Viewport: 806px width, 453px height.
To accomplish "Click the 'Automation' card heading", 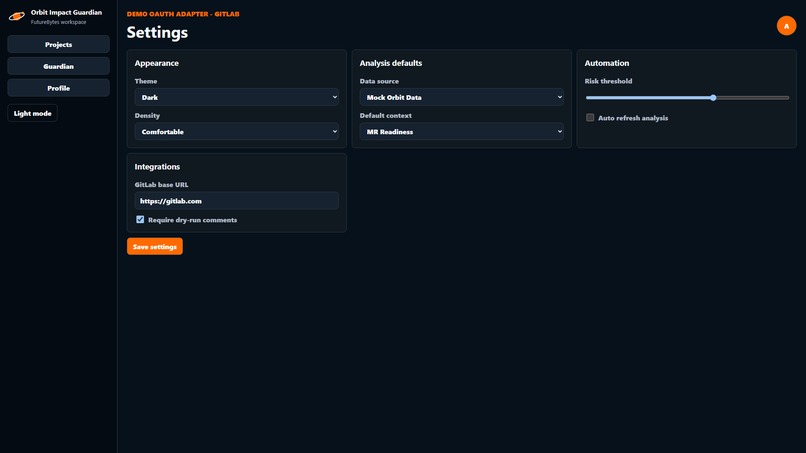I will point(607,63).
